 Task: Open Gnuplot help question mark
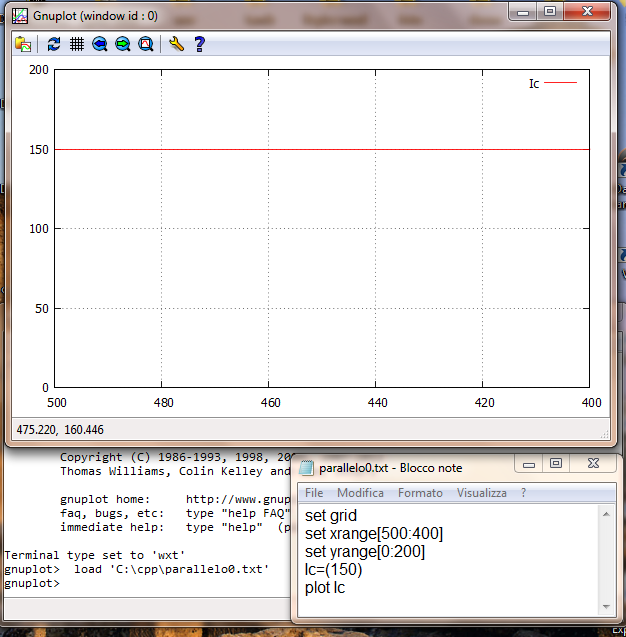(x=199, y=44)
